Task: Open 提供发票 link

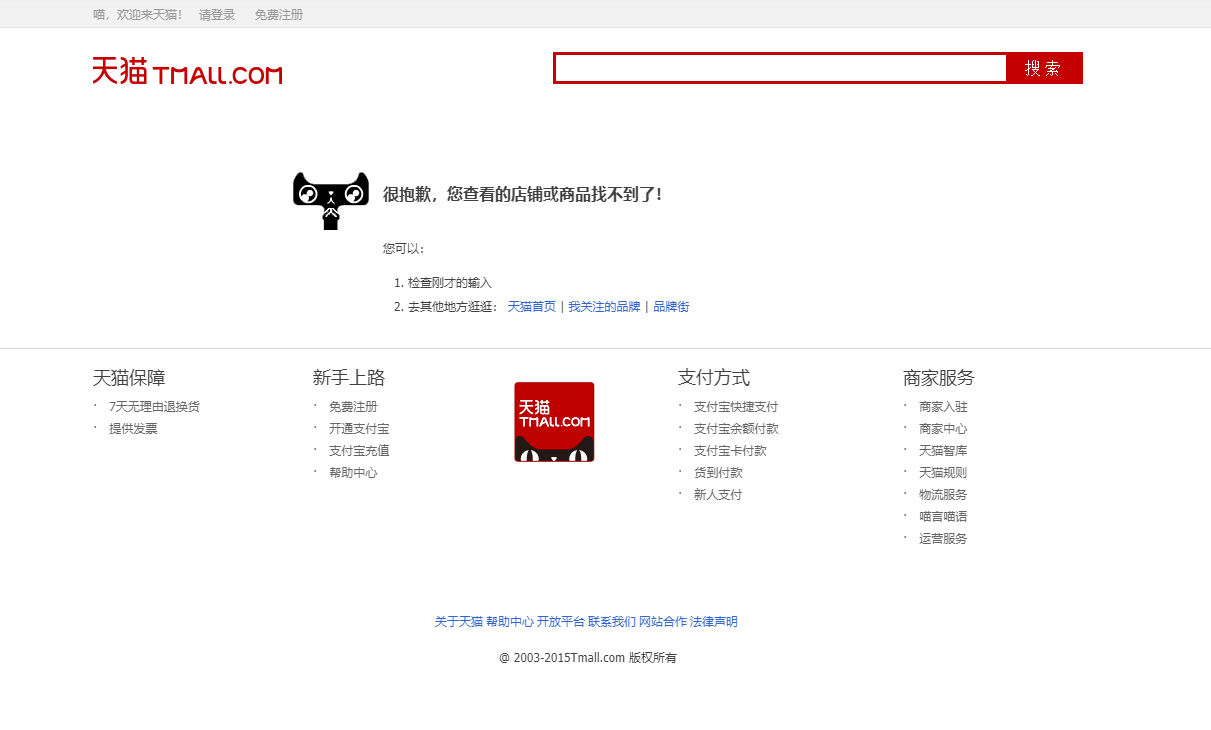Action: [133, 429]
